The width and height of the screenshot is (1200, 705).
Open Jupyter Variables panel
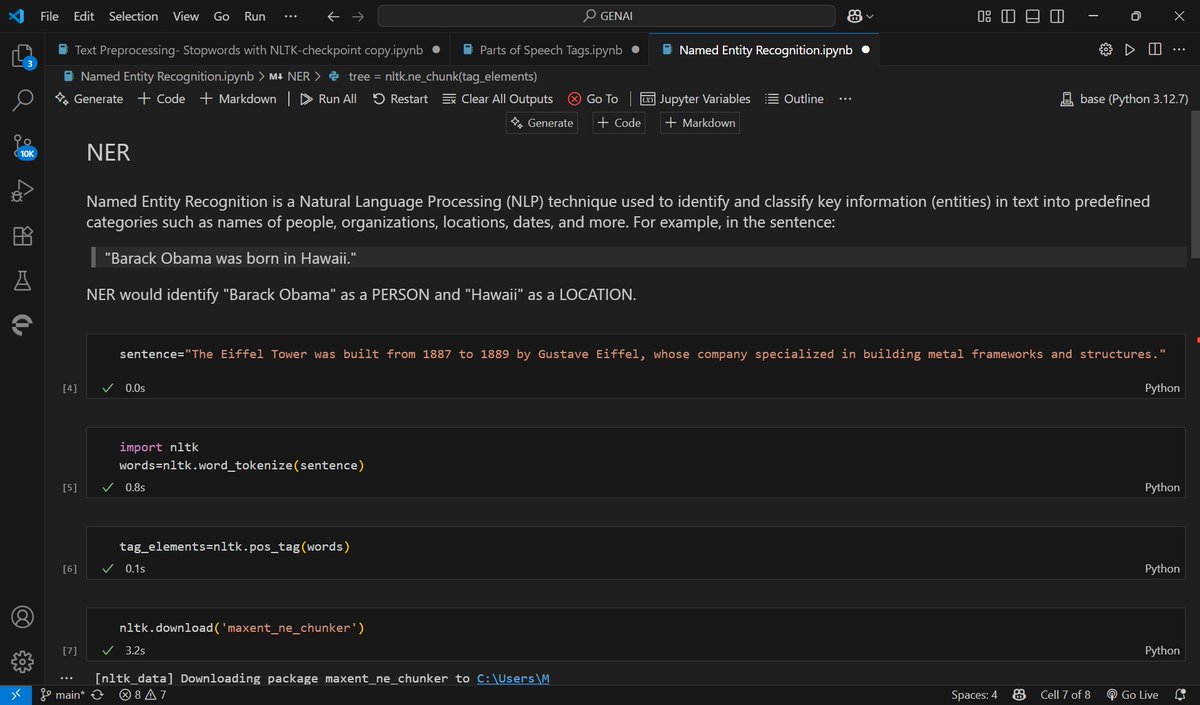click(695, 98)
